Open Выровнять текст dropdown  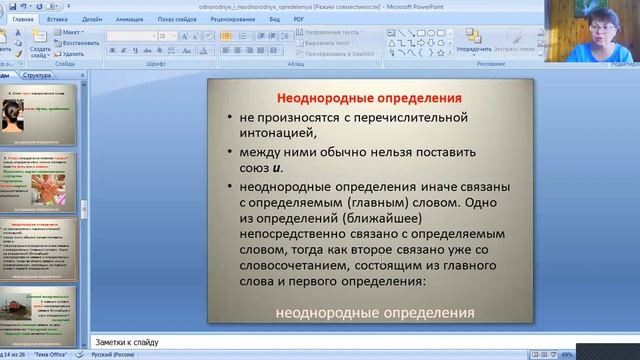325,43
